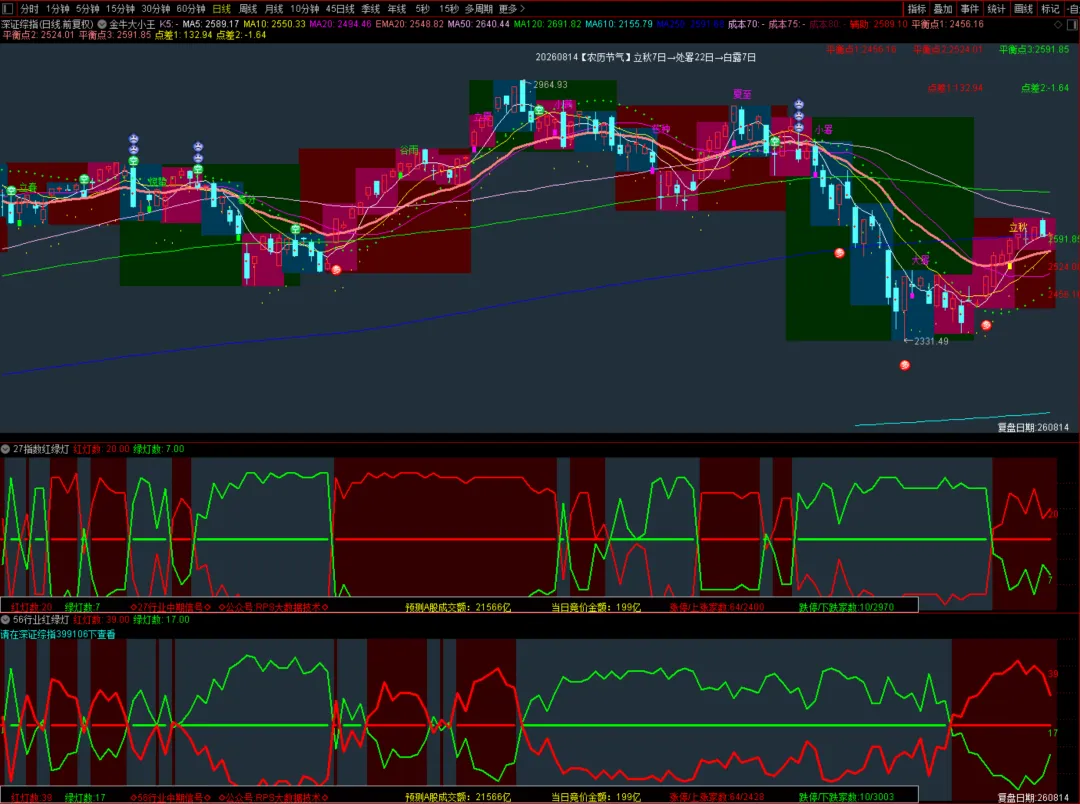Click the 小暑 solar term label

tap(823, 129)
